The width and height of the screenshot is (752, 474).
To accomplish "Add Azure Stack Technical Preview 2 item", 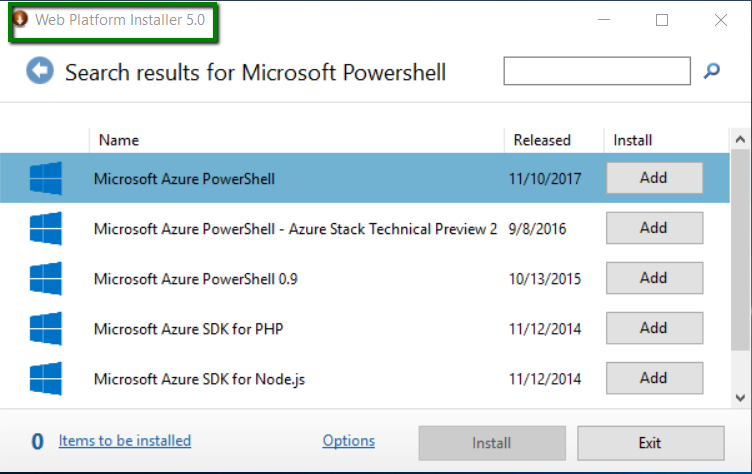I will coord(655,228).
